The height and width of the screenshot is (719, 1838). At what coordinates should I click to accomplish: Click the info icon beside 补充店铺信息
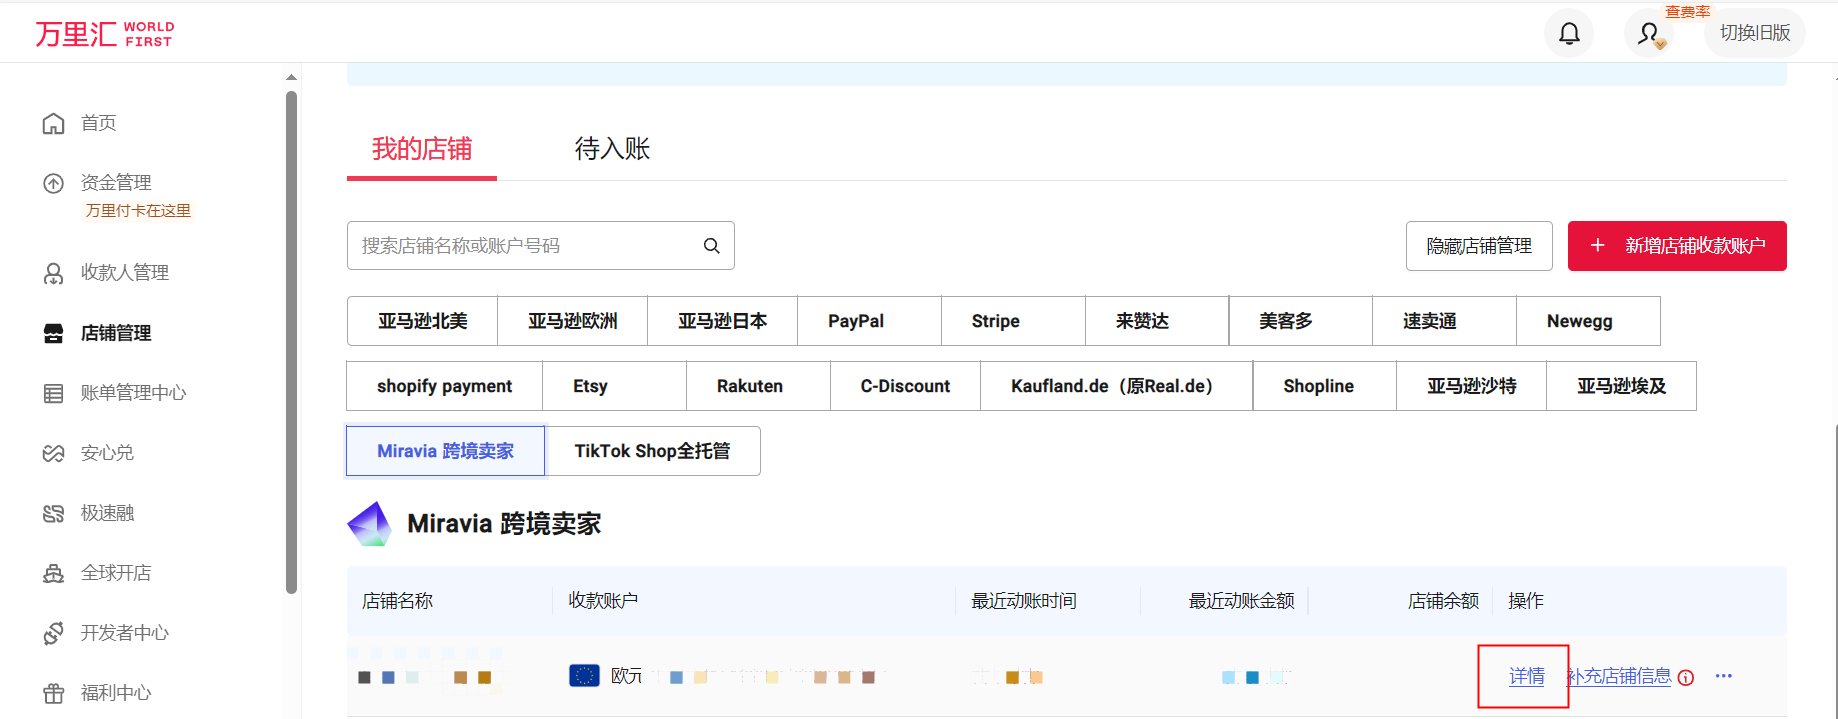(x=1686, y=678)
